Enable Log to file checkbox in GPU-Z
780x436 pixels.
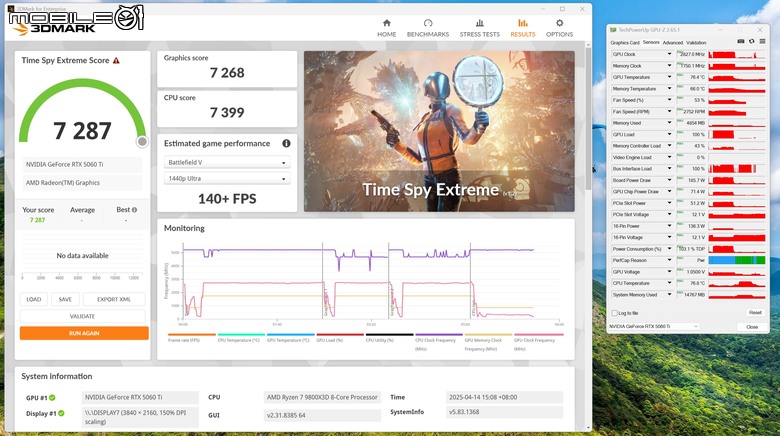click(x=614, y=313)
